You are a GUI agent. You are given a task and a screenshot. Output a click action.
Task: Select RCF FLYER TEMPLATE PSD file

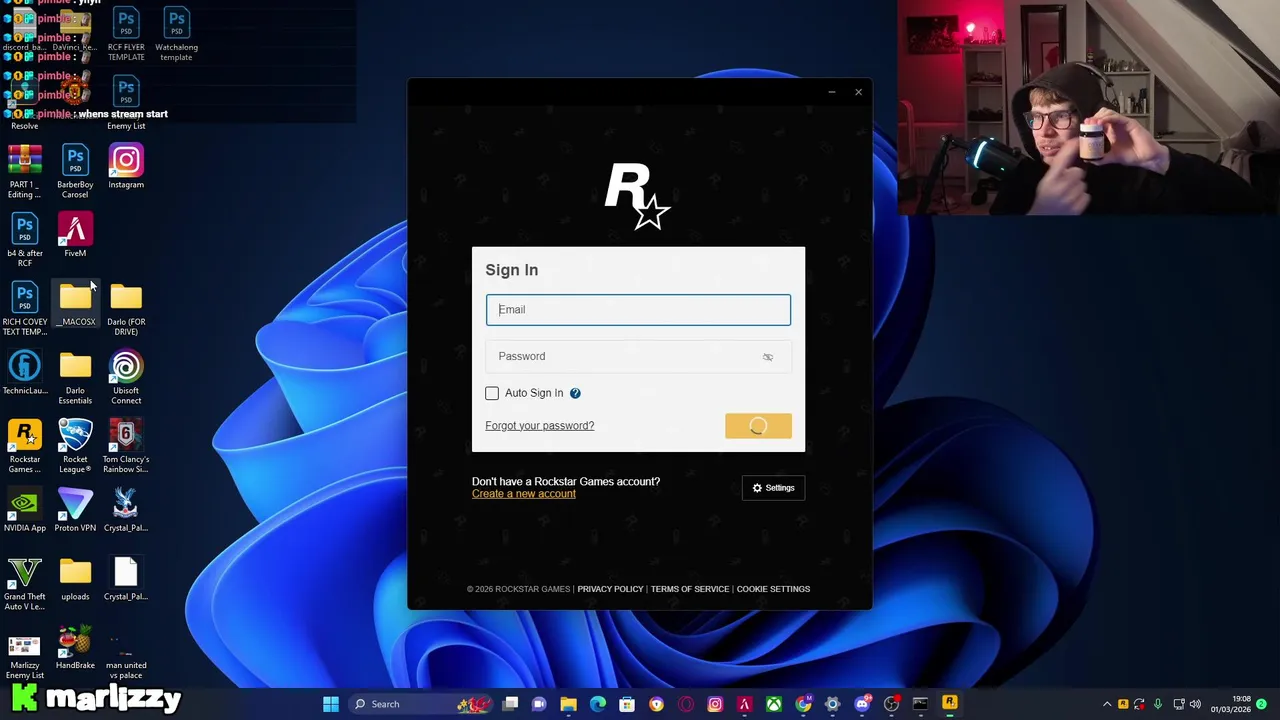click(x=126, y=35)
